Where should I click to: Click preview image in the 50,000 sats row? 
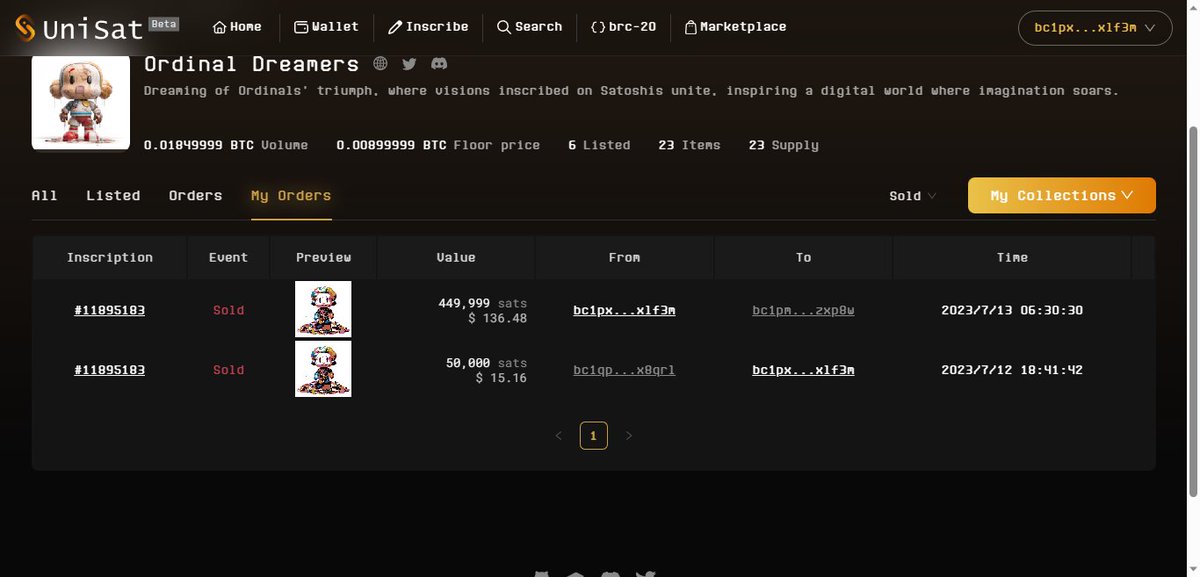point(323,369)
